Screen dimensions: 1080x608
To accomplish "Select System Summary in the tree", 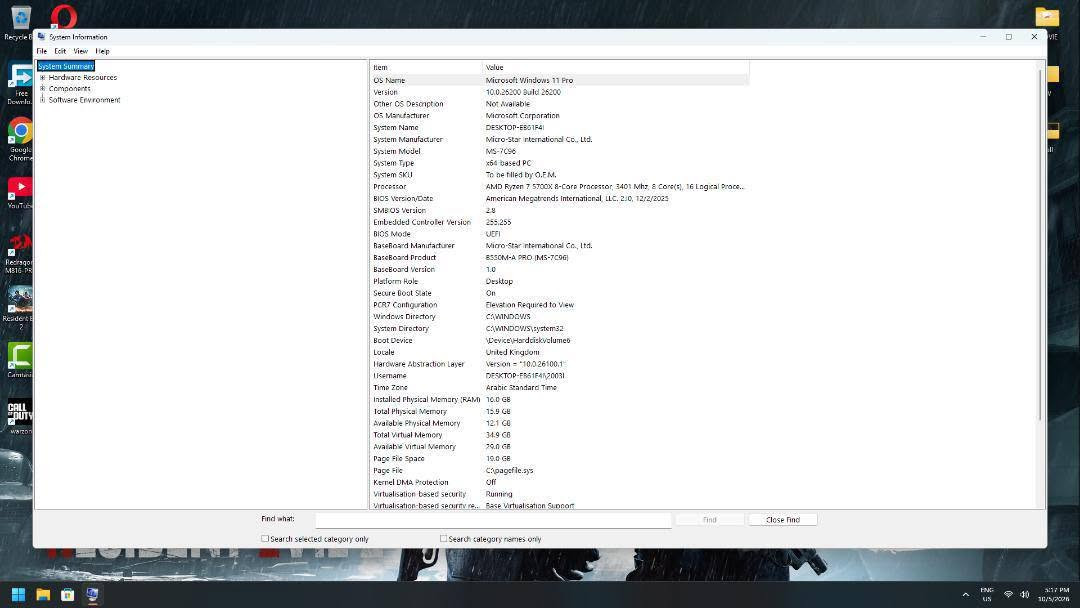I will 65,66.
